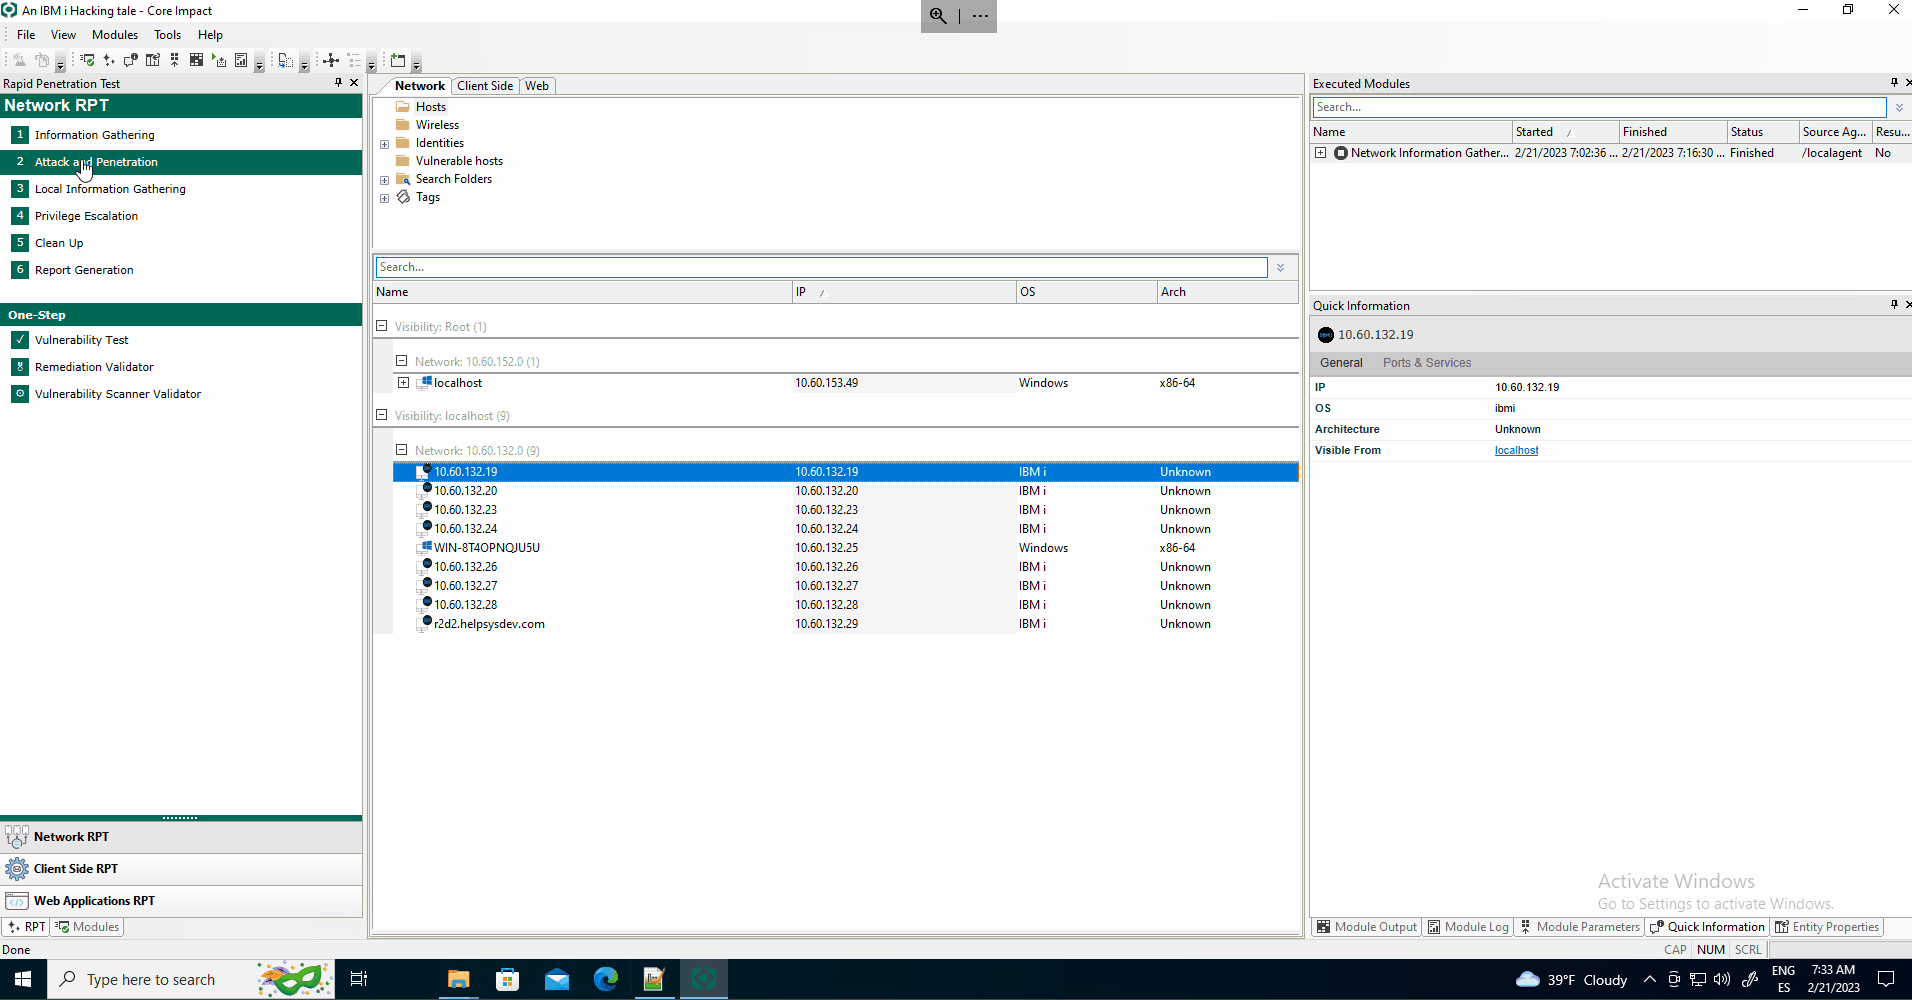
Task: Show the Module Log tab
Action: [x=1468, y=927]
